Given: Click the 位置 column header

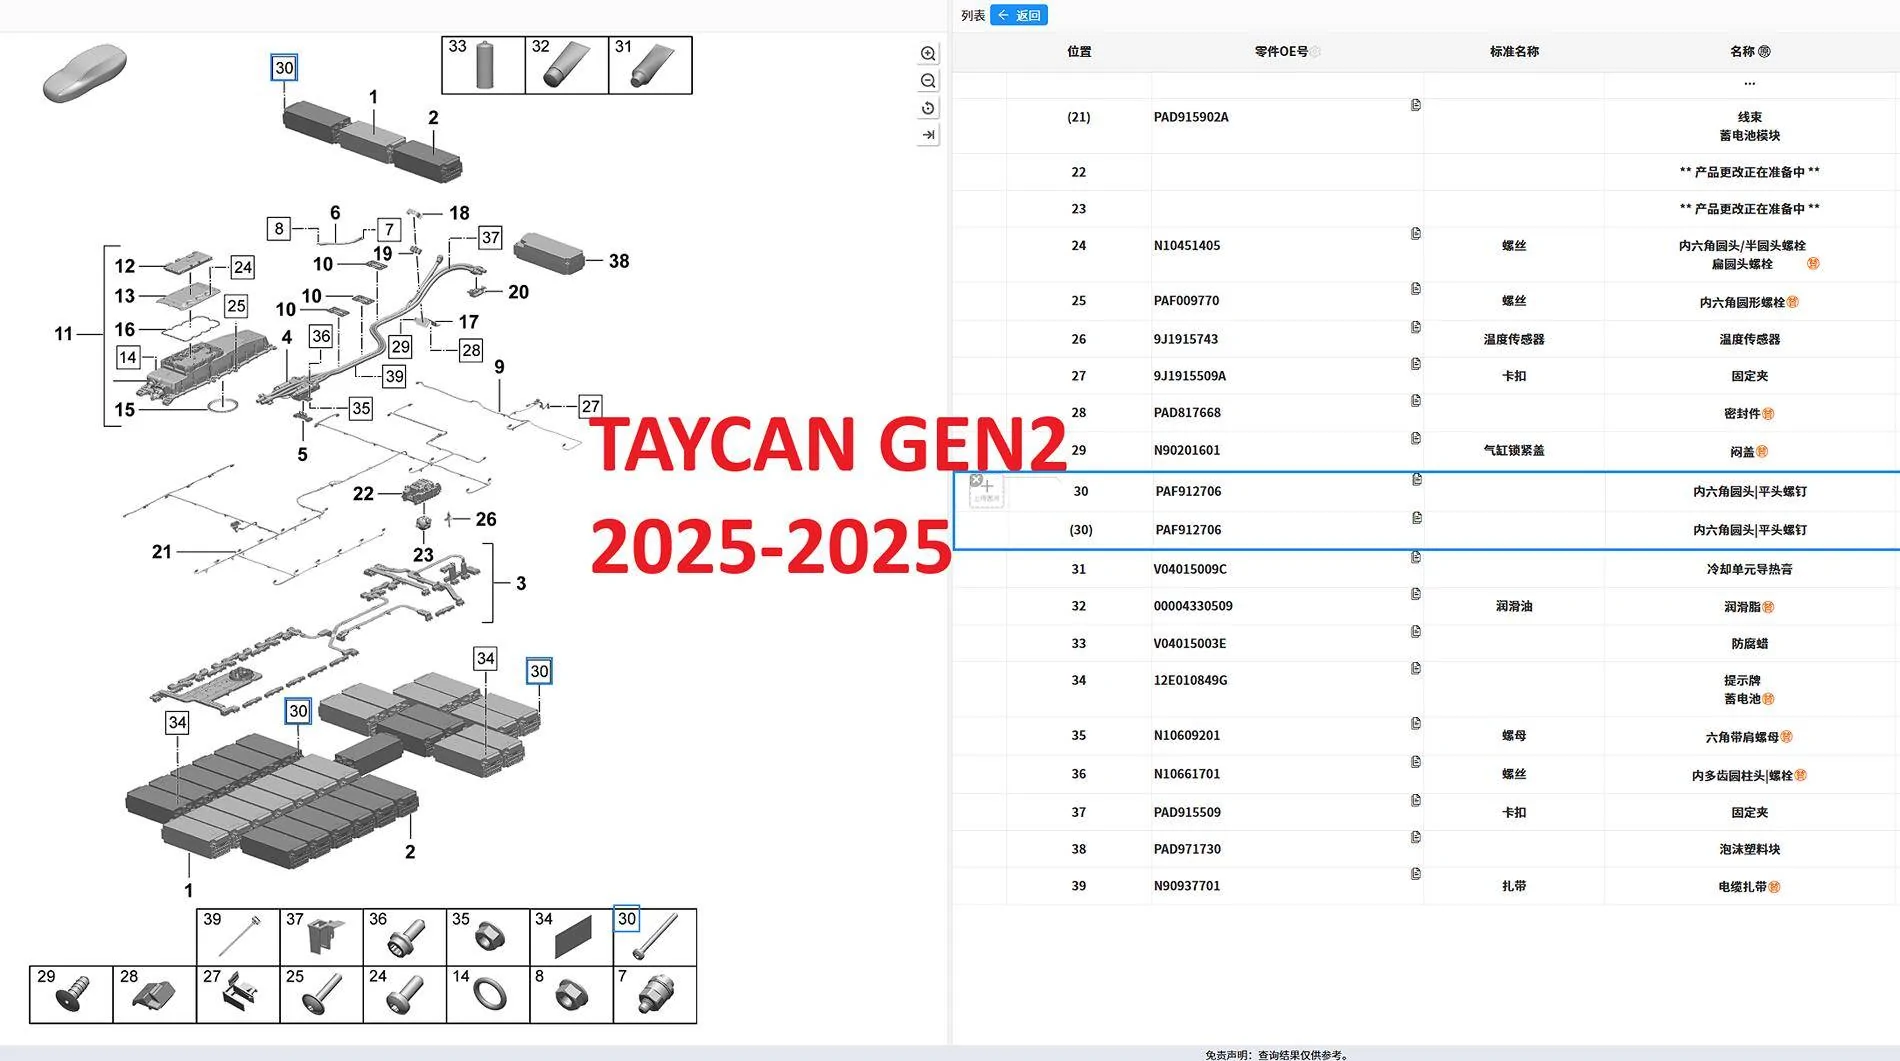Looking at the screenshot, I should 1079,52.
